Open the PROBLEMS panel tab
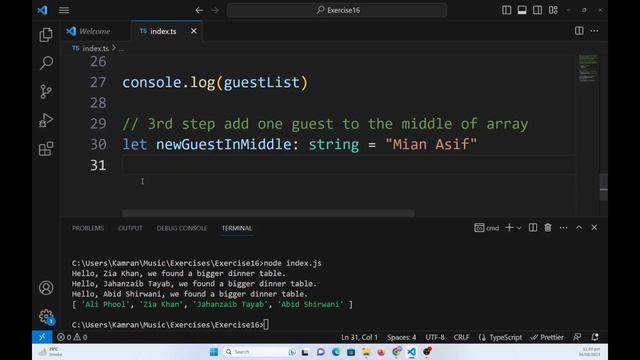 [x=88, y=228]
